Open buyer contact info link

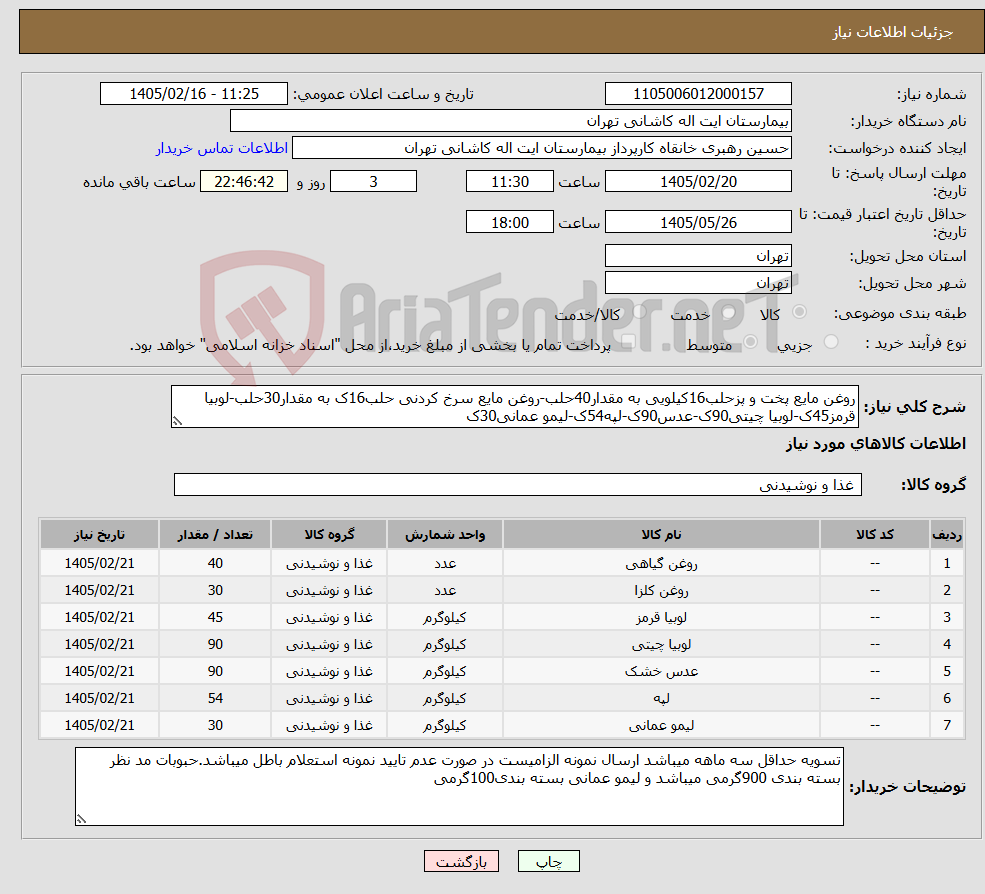(x=222, y=148)
